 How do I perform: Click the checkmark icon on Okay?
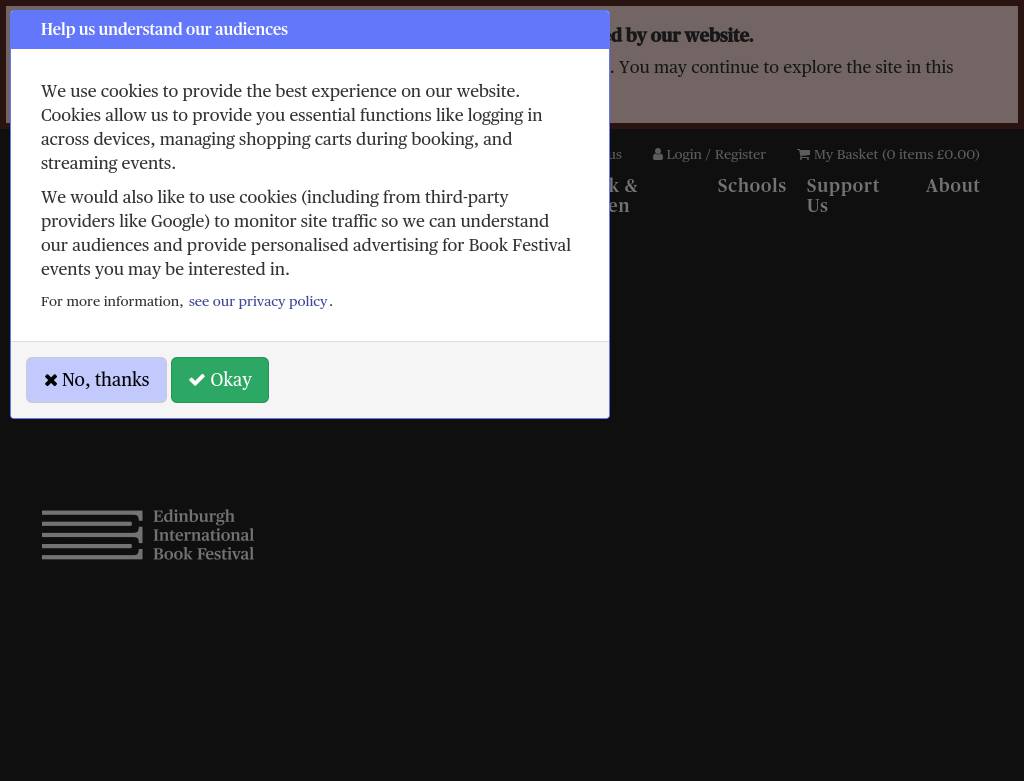pyautogui.click(x=197, y=381)
